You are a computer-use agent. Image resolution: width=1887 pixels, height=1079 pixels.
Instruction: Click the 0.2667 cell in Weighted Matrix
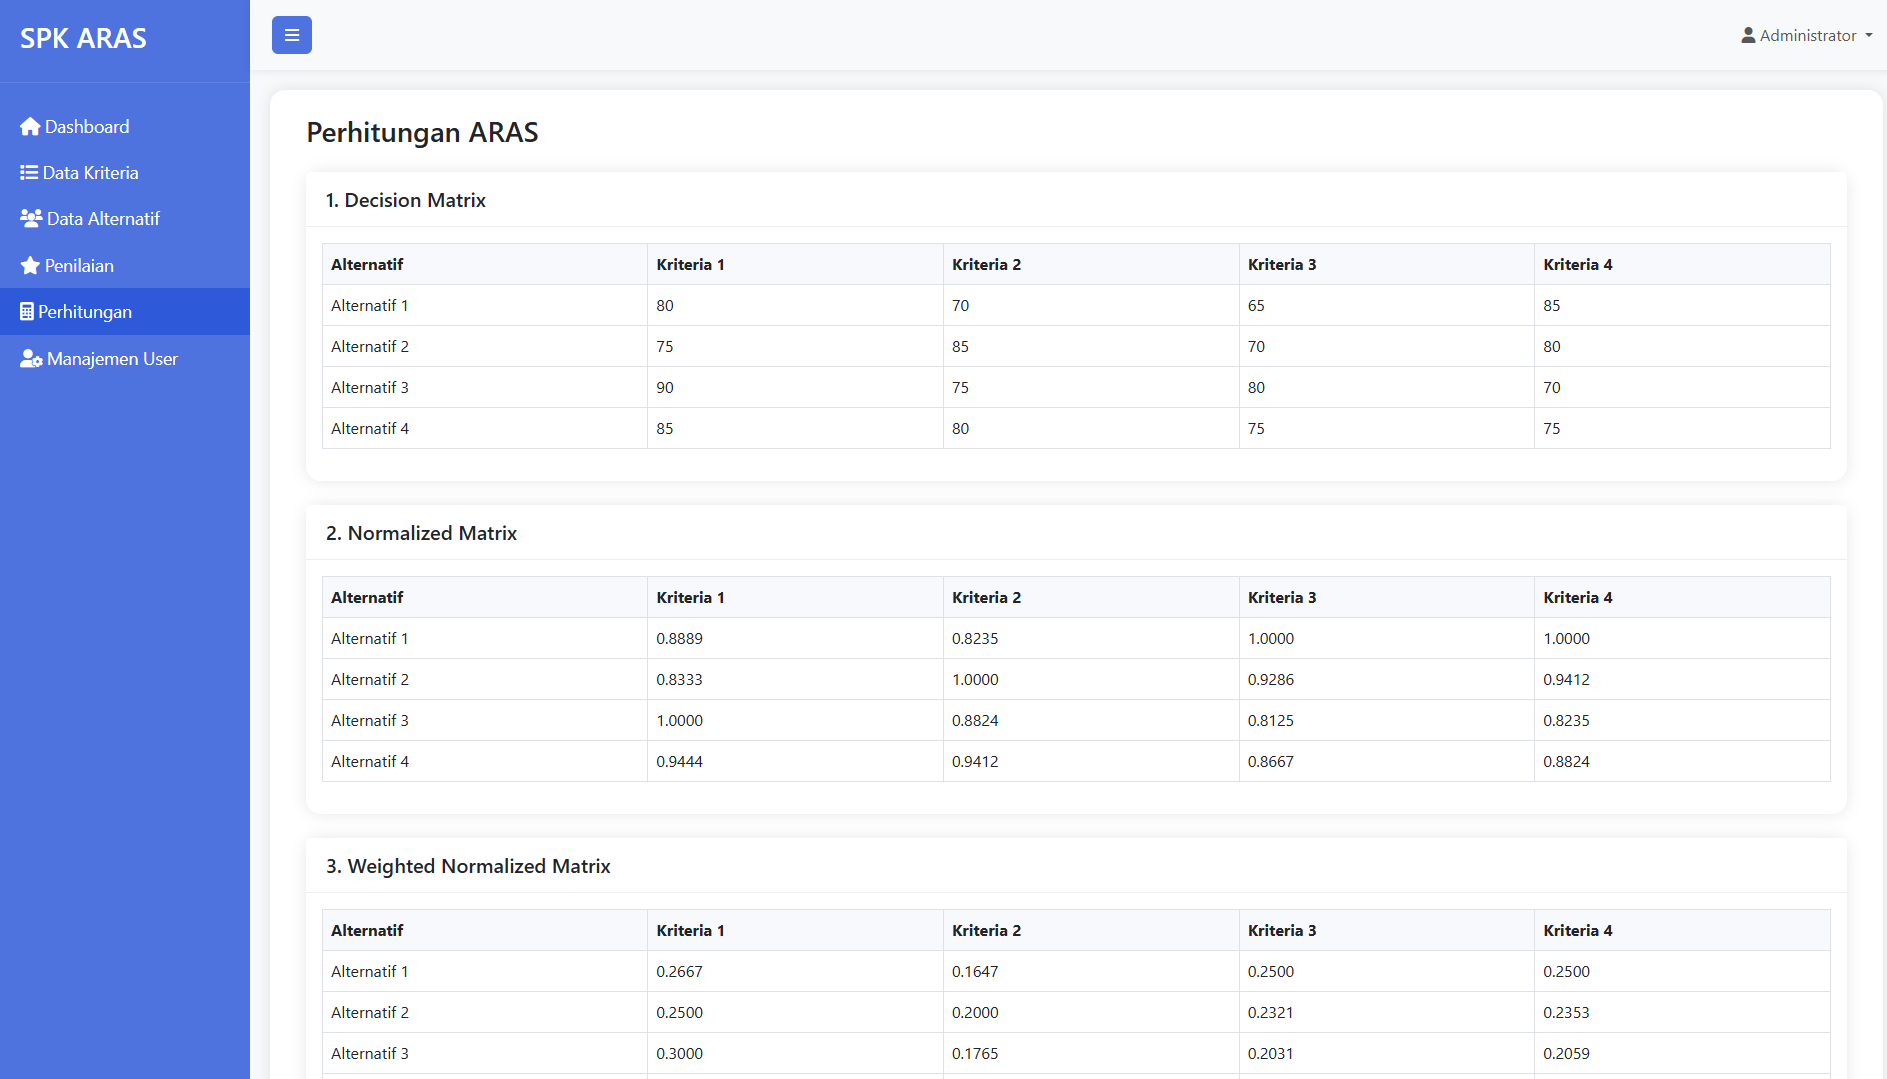pyautogui.click(x=795, y=972)
